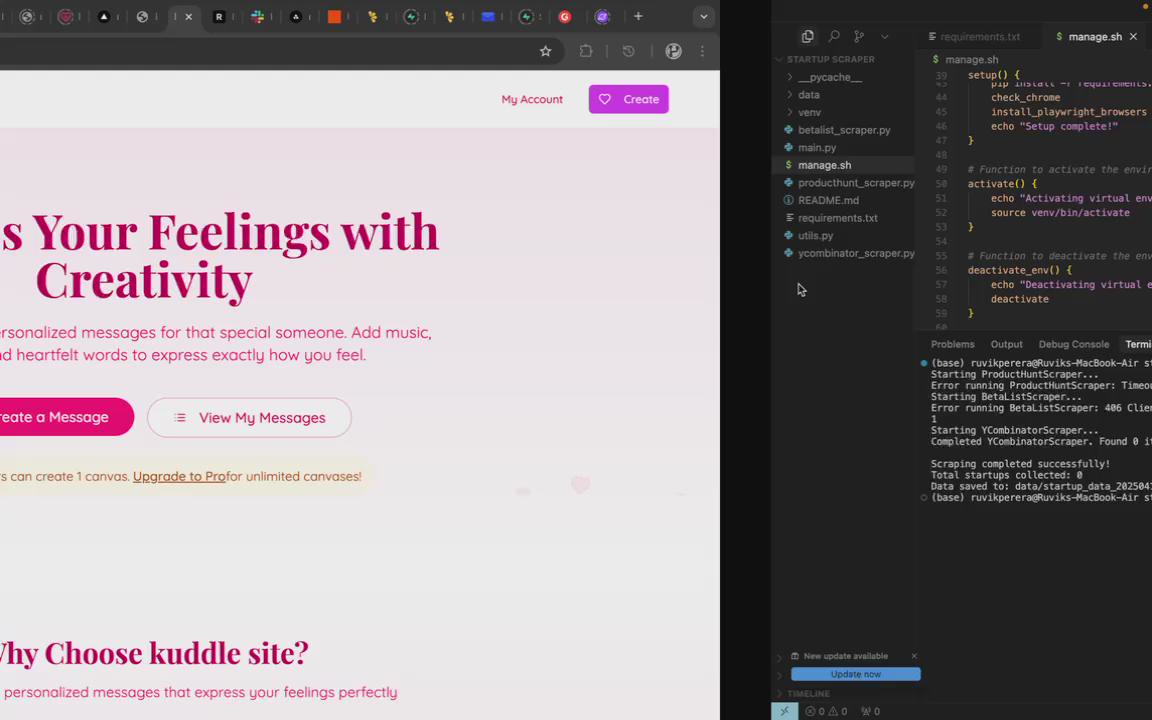
Task: Click the Update now button
Action: pyautogui.click(x=855, y=674)
